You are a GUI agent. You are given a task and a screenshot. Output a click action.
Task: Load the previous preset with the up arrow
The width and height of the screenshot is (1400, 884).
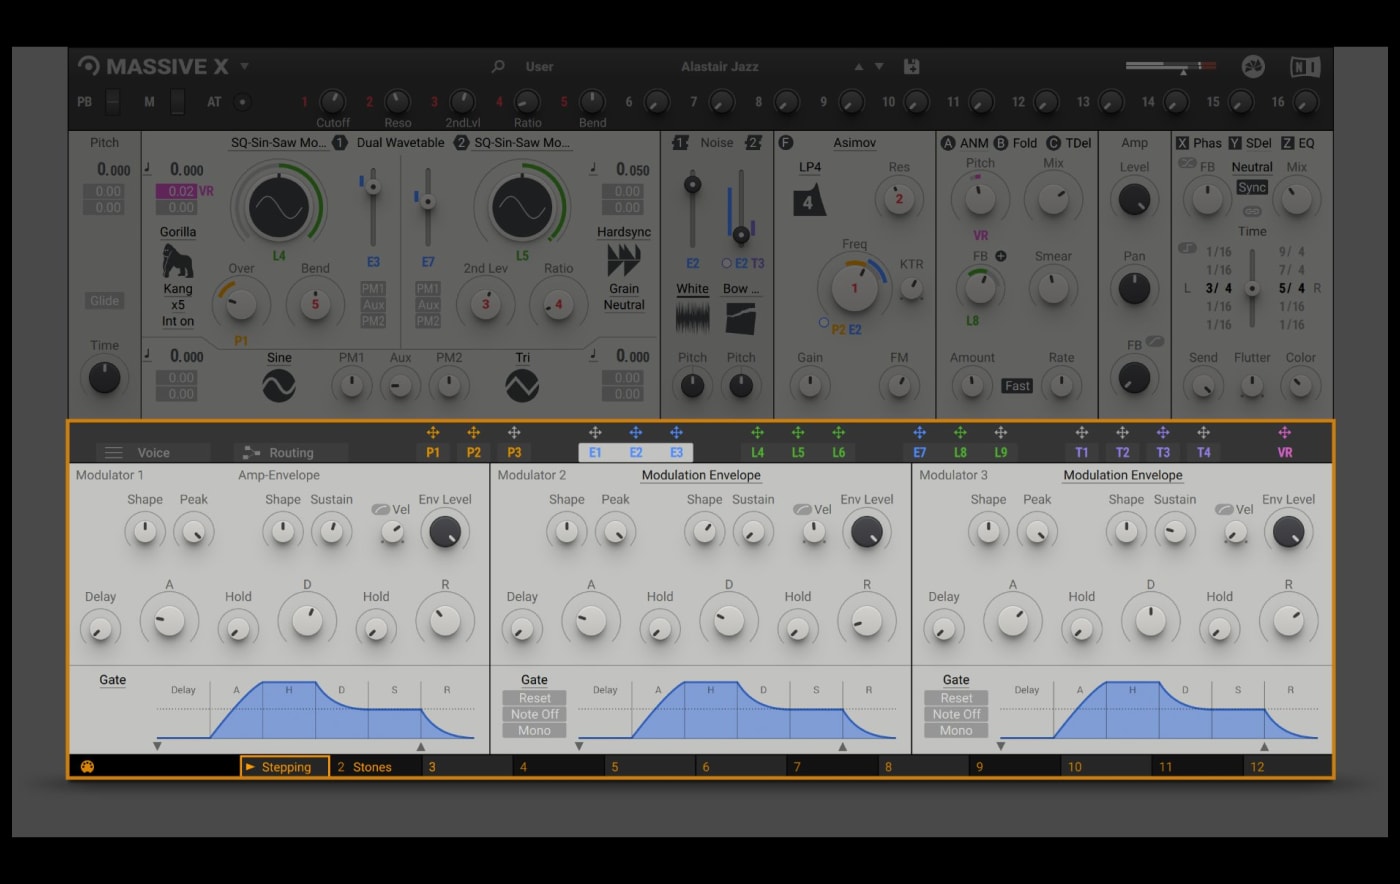pyautogui.click(x=858, y=67)
